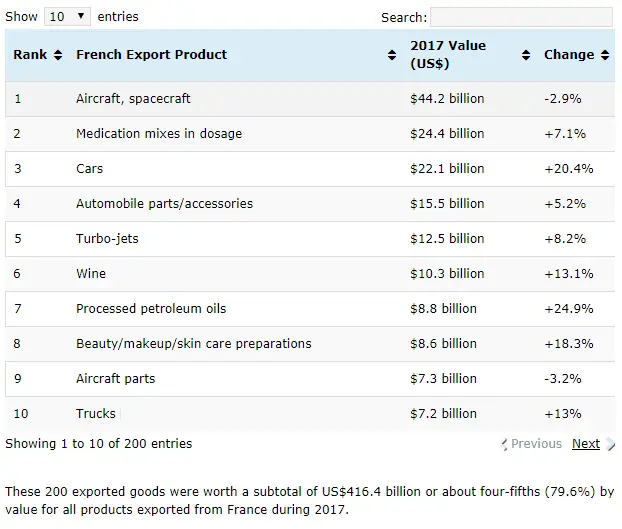
Task: Sort by French Export Product arrows
Action: tap(391, 55)
